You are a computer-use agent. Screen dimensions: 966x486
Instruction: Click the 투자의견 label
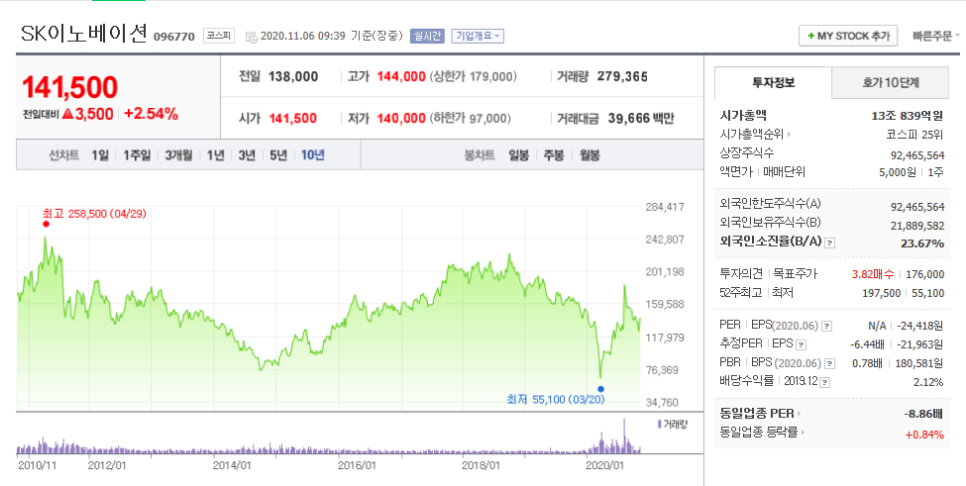click(x=741, y=273)
